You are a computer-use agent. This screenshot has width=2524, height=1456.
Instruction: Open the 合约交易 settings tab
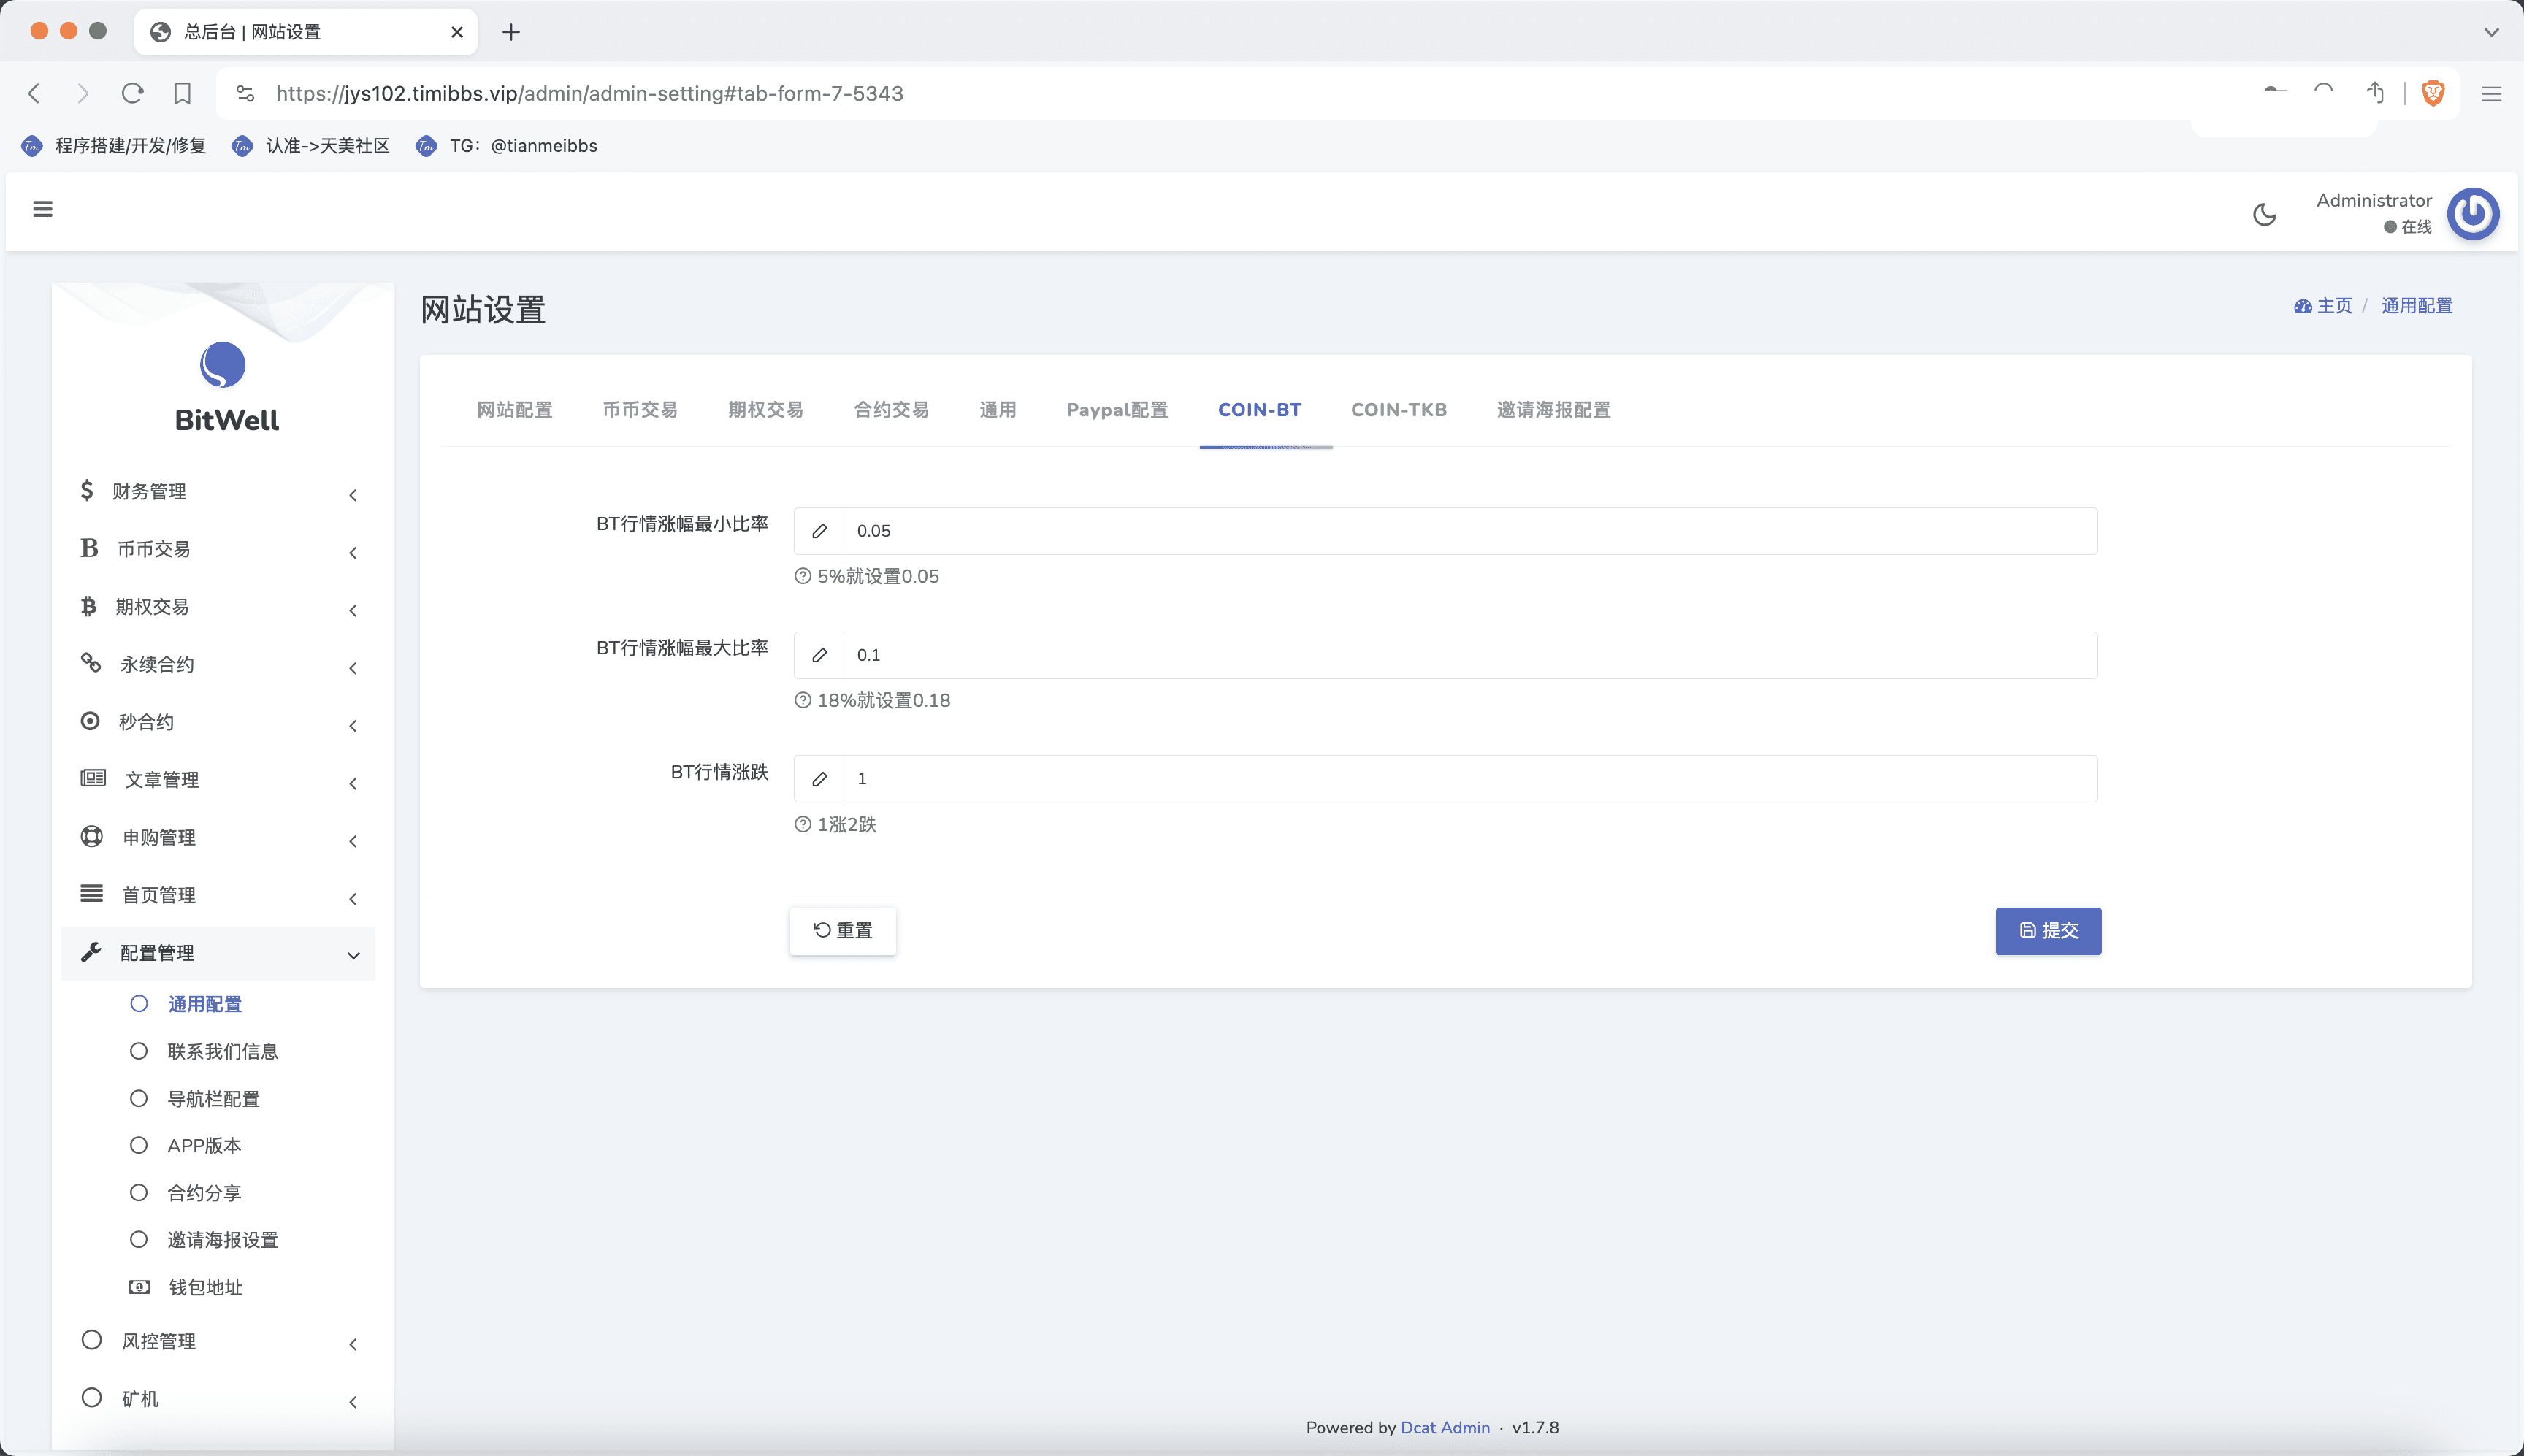pyautogui.click(x=890, y=410)
